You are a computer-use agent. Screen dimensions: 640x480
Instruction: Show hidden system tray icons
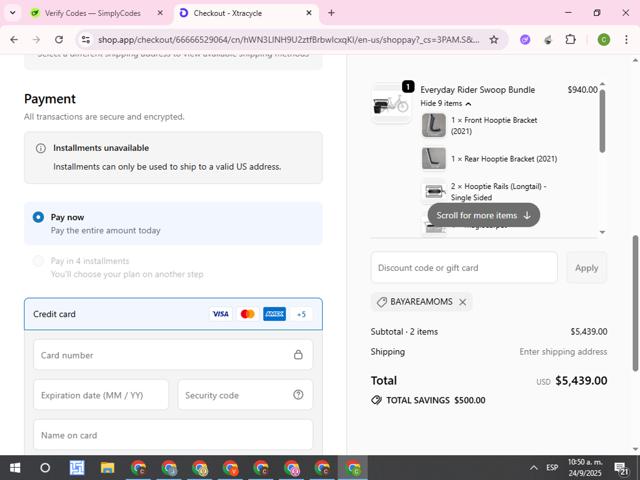pyautogui.click(x=533, y=468)
